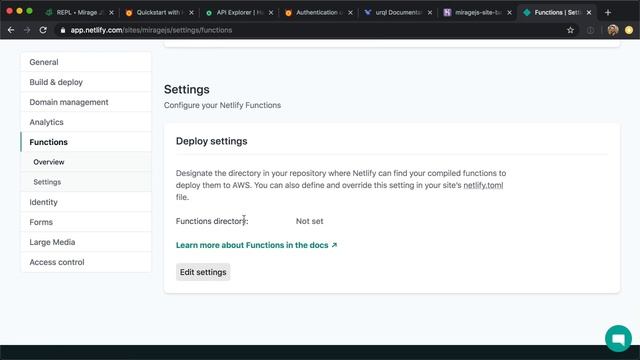Open a new browser tab
The image size is (640, 360).
pos(608,12)
